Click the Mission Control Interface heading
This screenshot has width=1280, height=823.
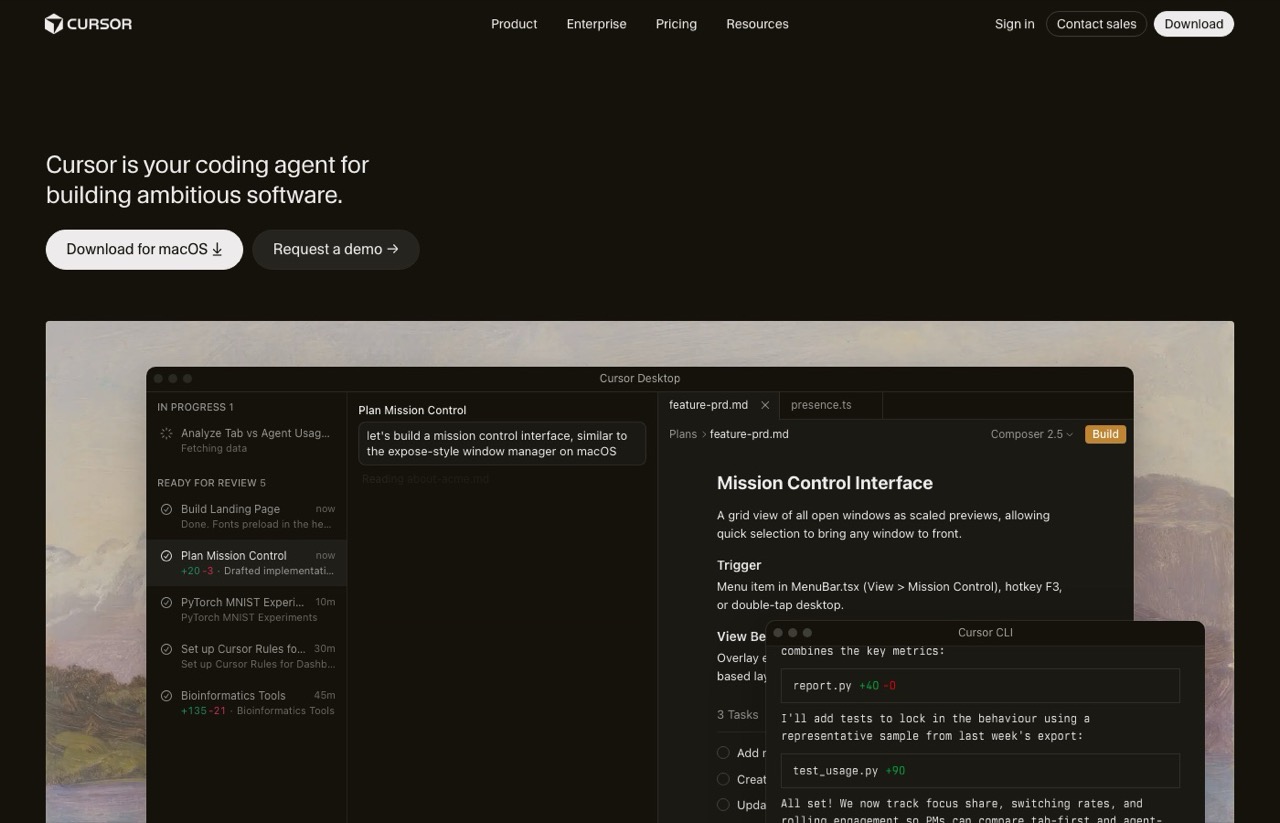[x=825, y=483]
